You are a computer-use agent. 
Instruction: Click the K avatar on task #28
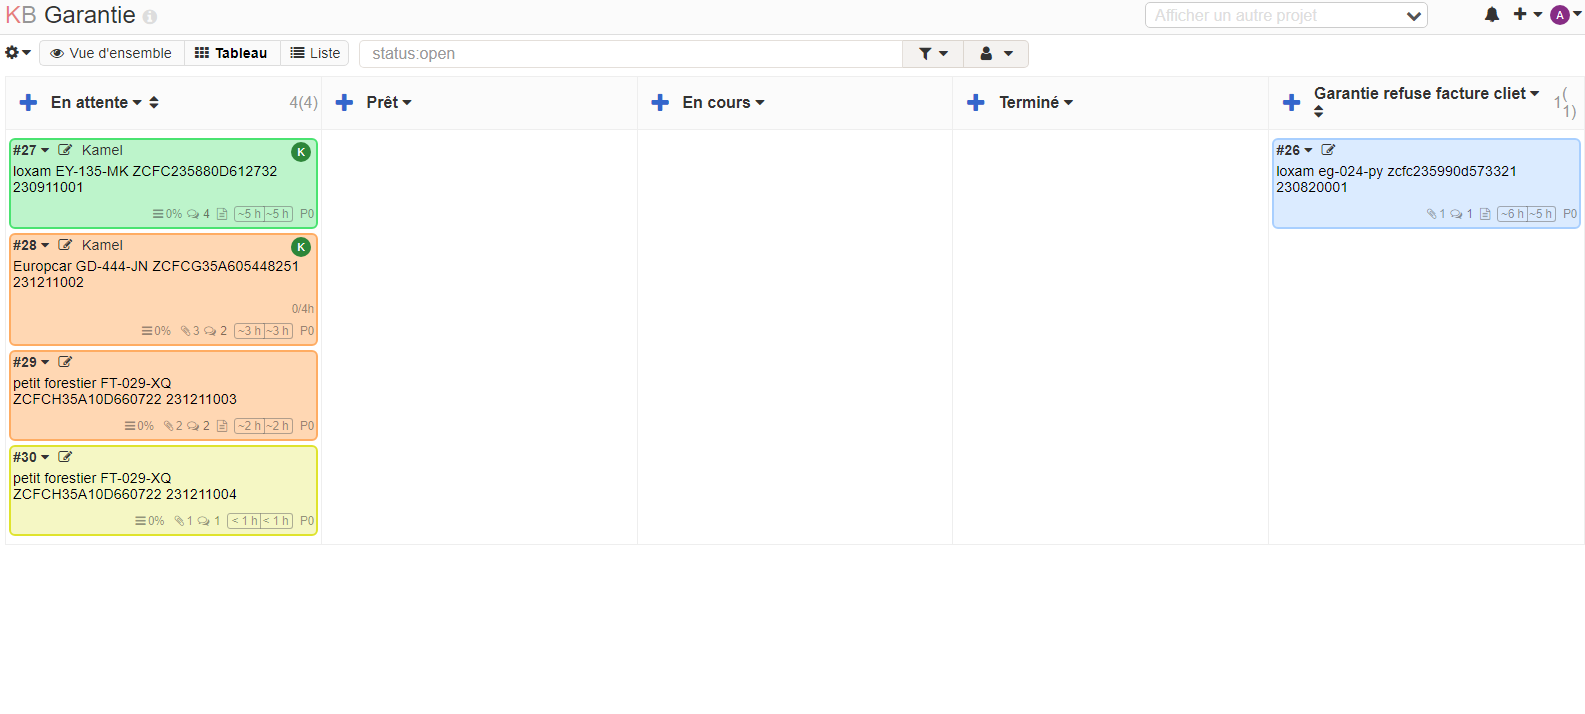click(x=301, y=247)
